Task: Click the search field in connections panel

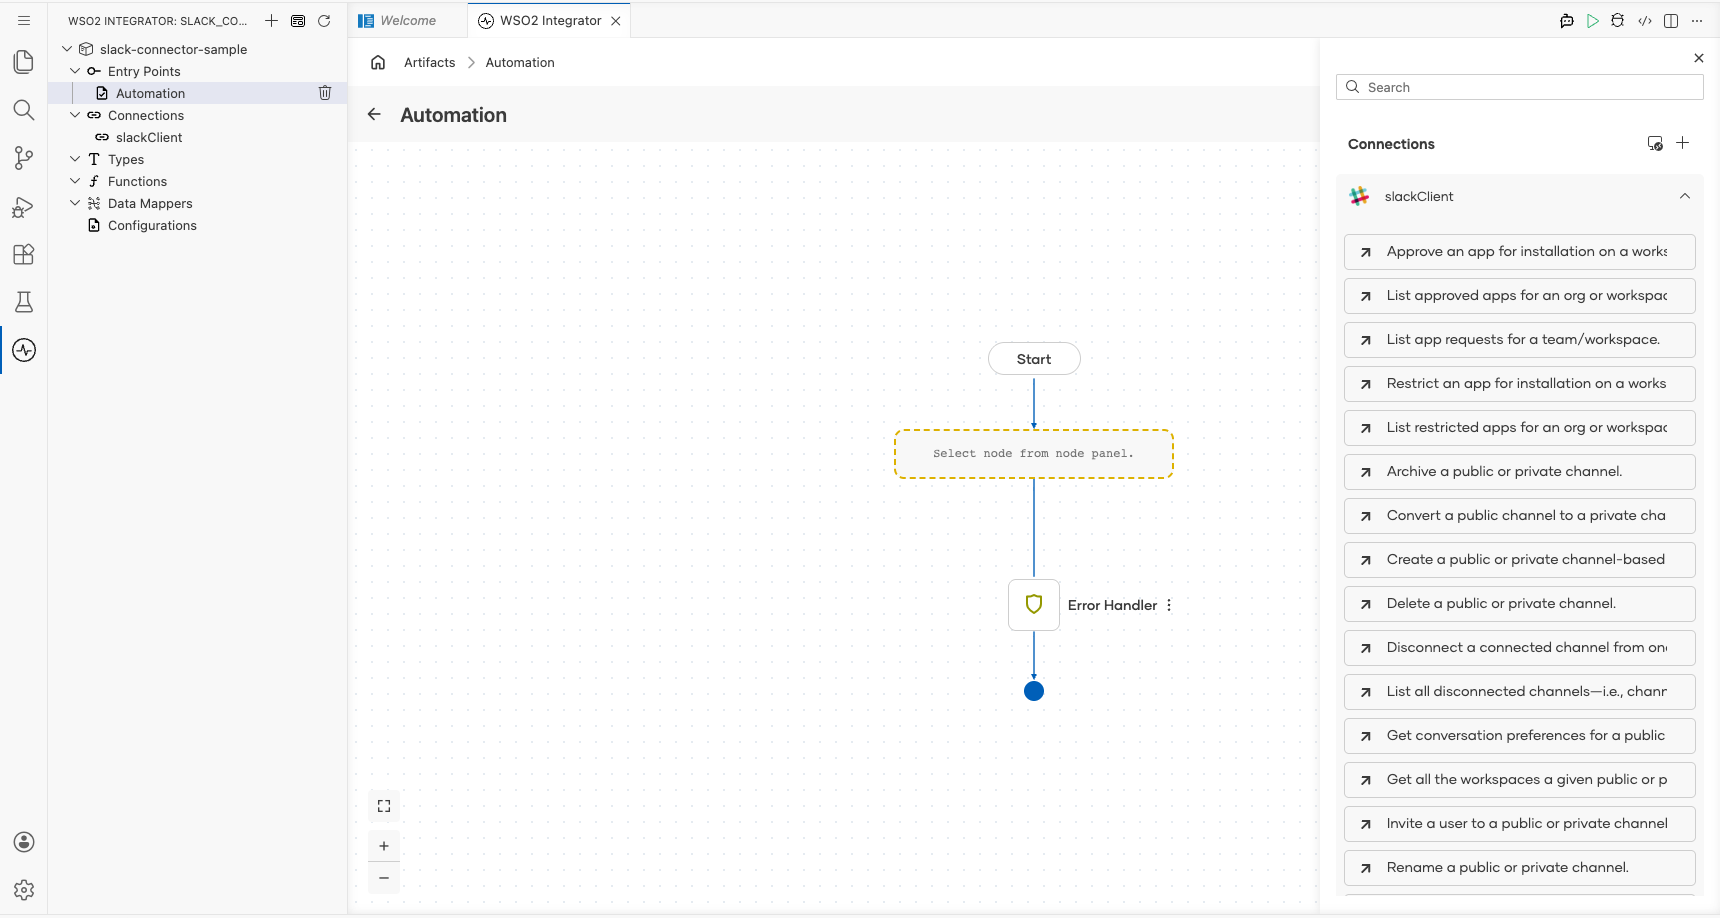Action: pyautogui.click(x=1520, y=87)
